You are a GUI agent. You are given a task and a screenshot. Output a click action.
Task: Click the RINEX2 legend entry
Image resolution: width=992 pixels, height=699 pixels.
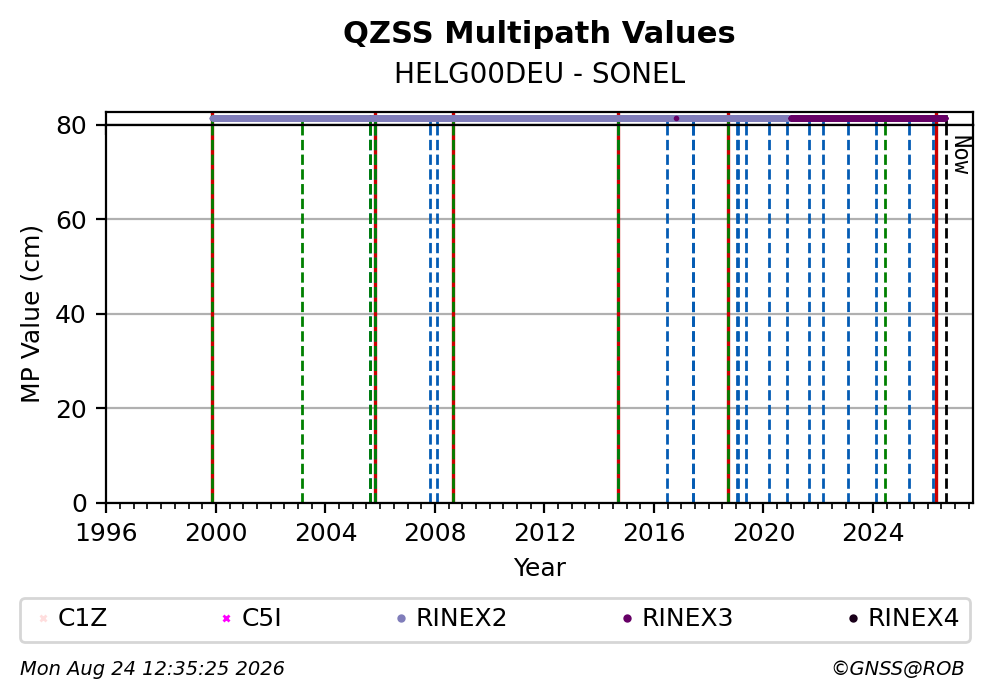click(x=452, y=618)
